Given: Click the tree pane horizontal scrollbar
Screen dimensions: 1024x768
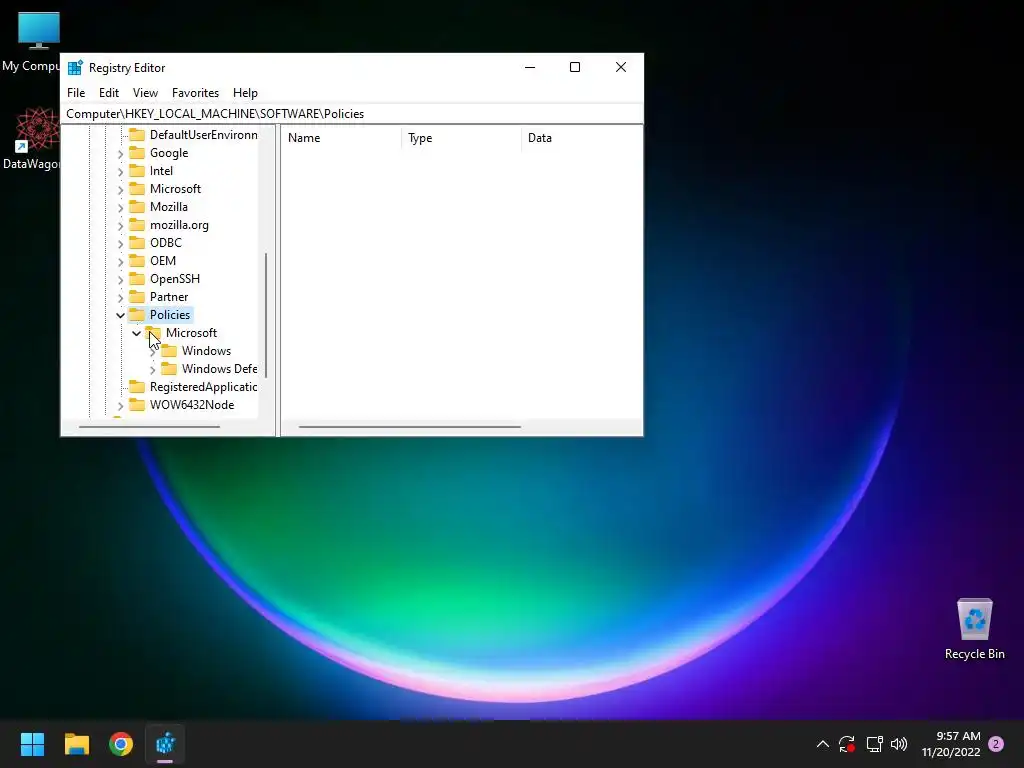Looking at the screenshot, I should coord(149,427).
